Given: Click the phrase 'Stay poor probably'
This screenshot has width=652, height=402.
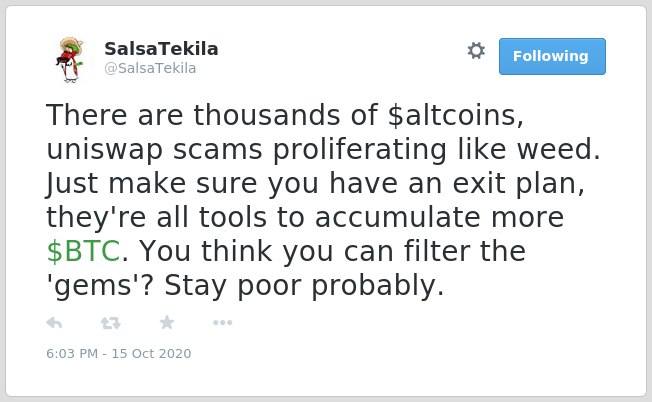Looking at the screenshot, I should pos(304,287).
